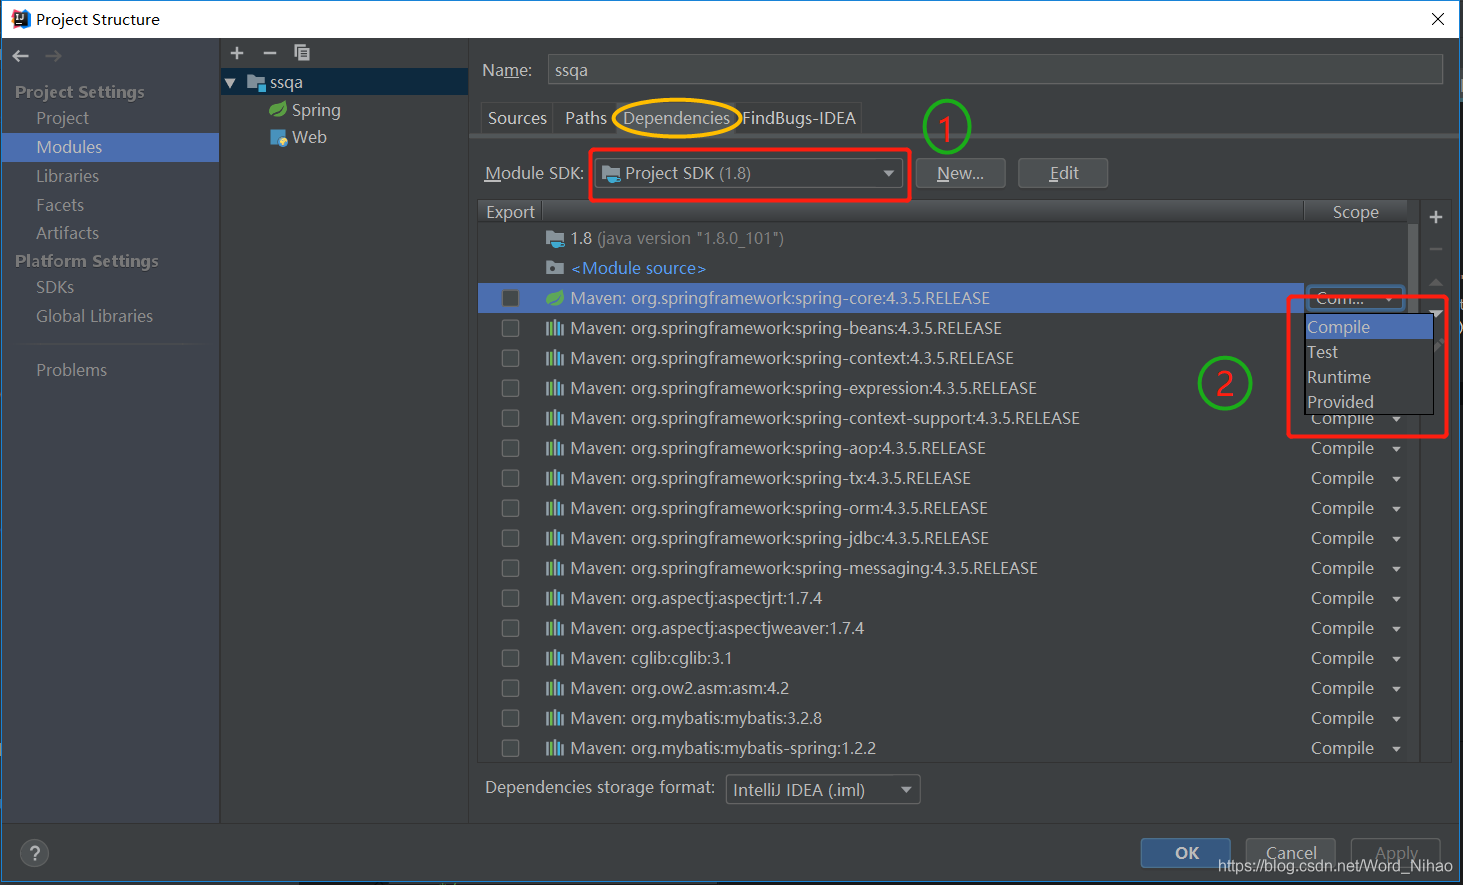Toggle export checkbox for spring-beans
This screenshot has height=885, width=1463.
pyautogui.click(x=510, y=328)
